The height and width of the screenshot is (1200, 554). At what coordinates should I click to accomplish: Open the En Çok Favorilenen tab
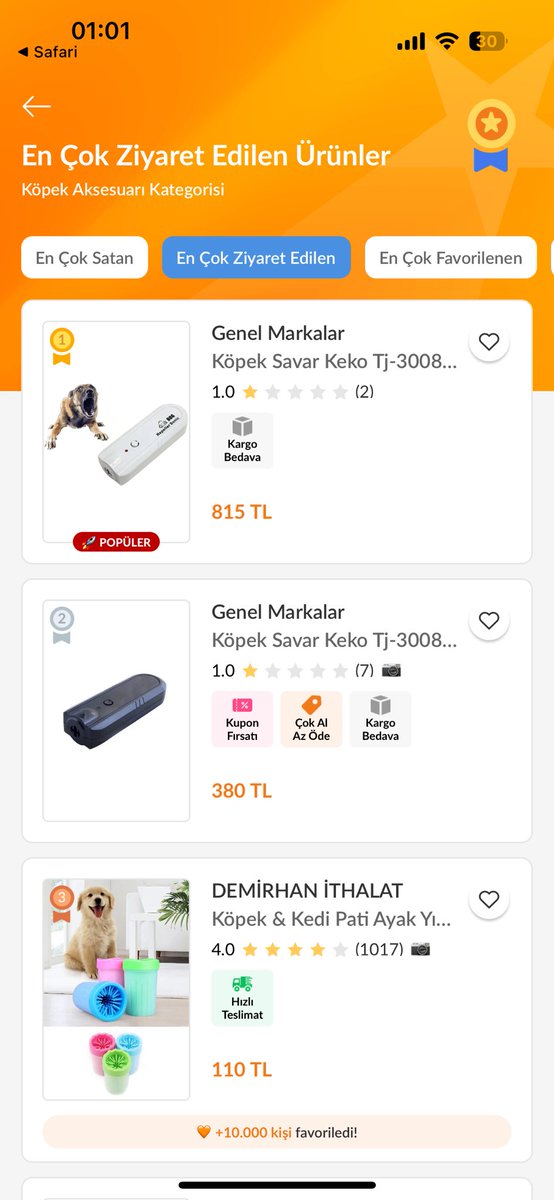(x=451, y=257)
